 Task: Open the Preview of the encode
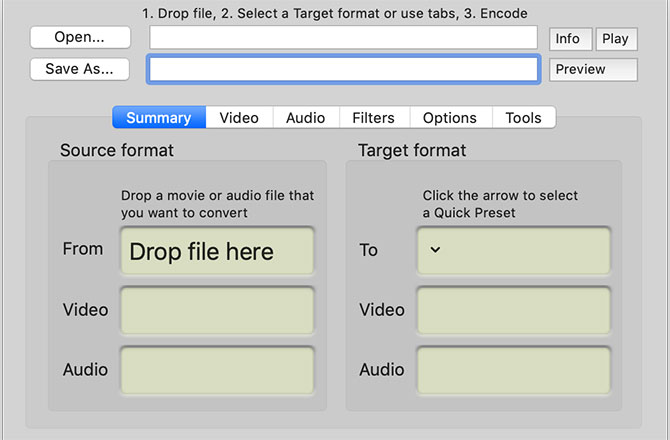(593, 69)
